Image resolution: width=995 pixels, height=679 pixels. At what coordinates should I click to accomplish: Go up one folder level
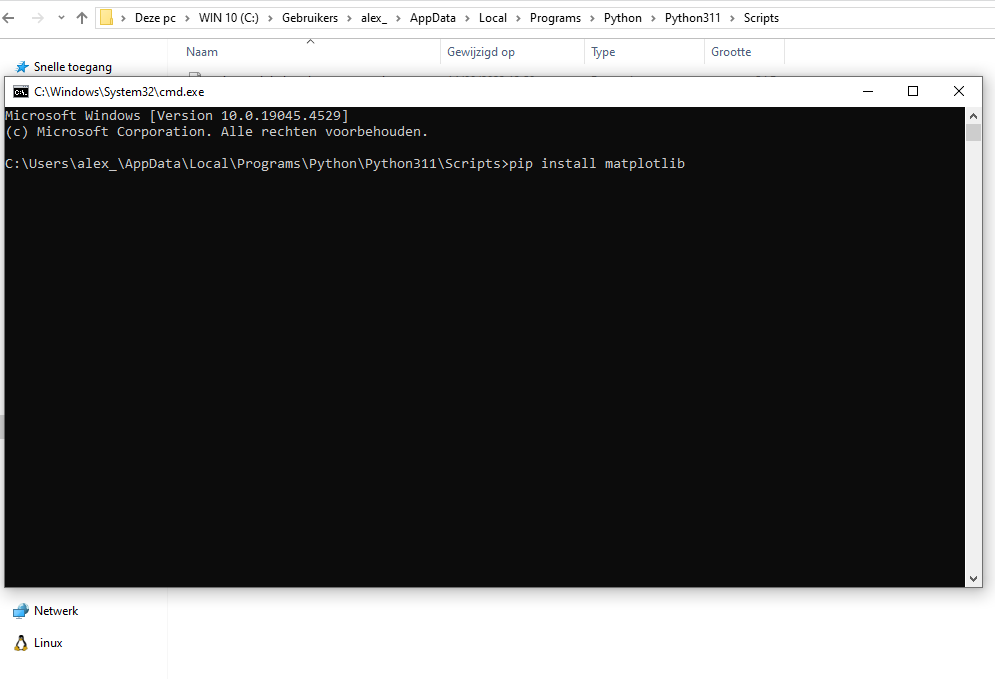point(82,18)
